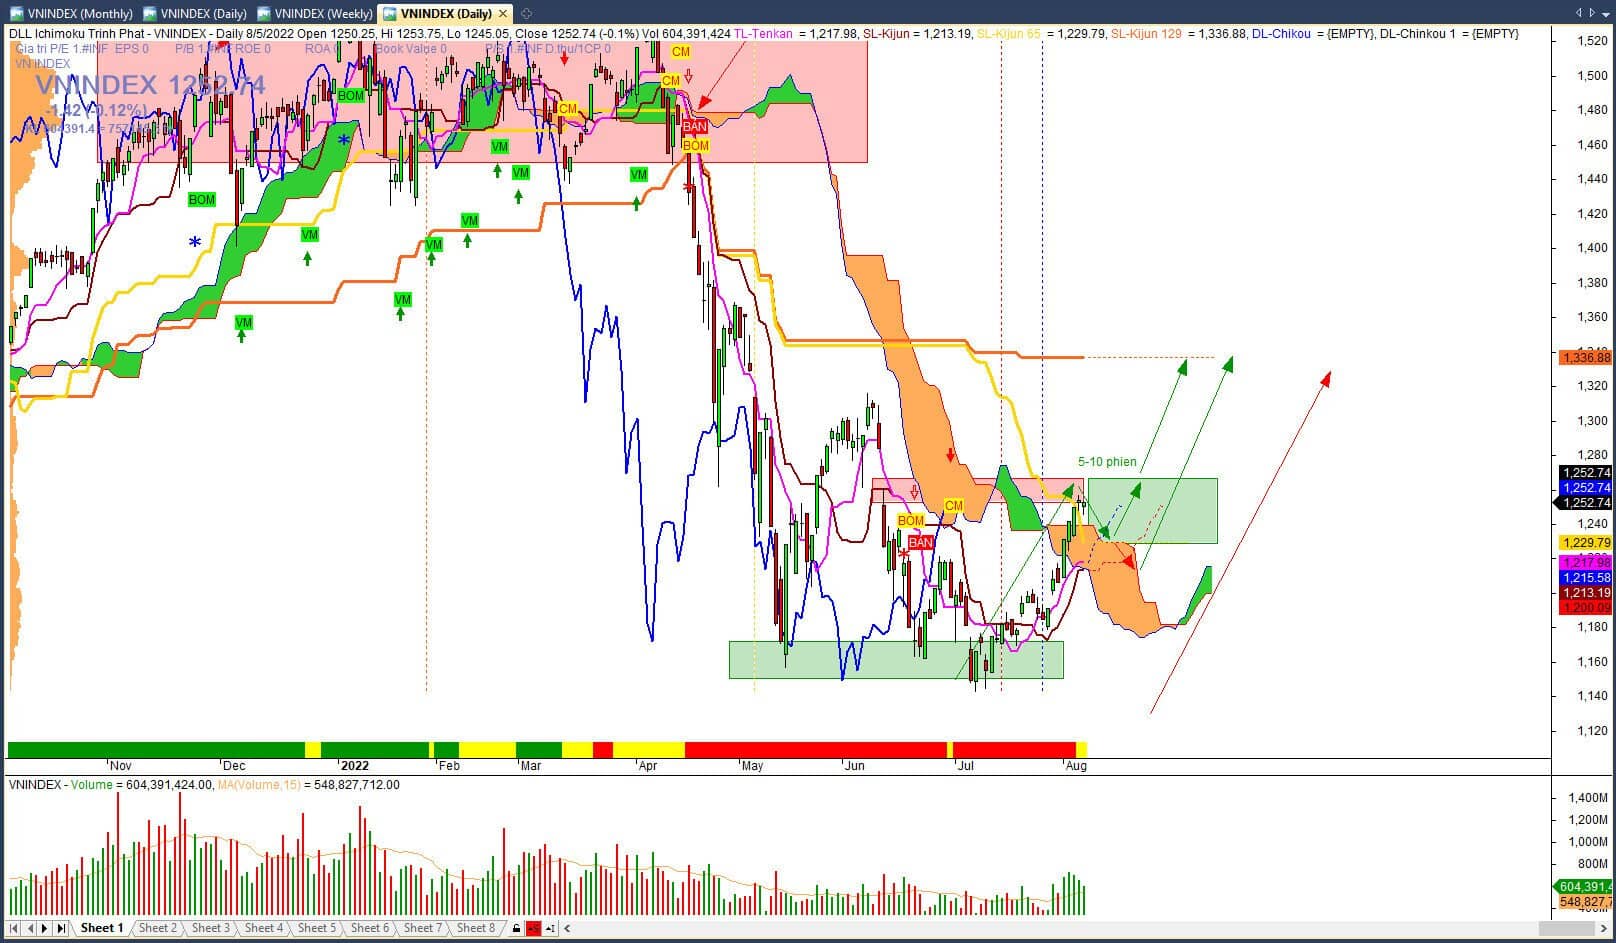Click the 2022 label on time axis
This screenshot has width=1616, height=943.
pos(354,766)
